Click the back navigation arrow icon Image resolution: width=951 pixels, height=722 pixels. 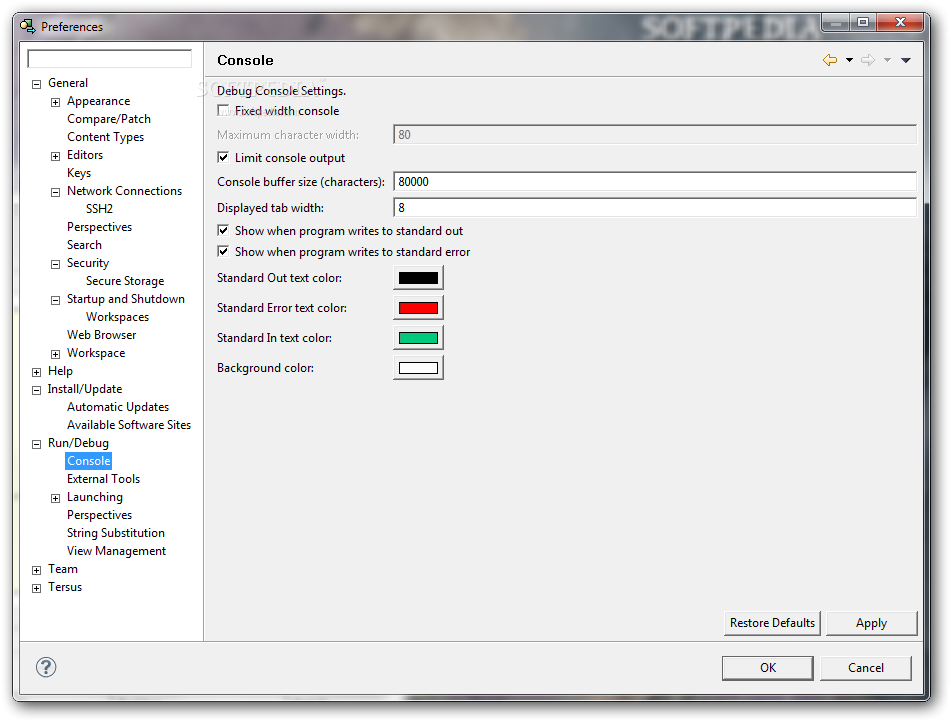[830, 60]
